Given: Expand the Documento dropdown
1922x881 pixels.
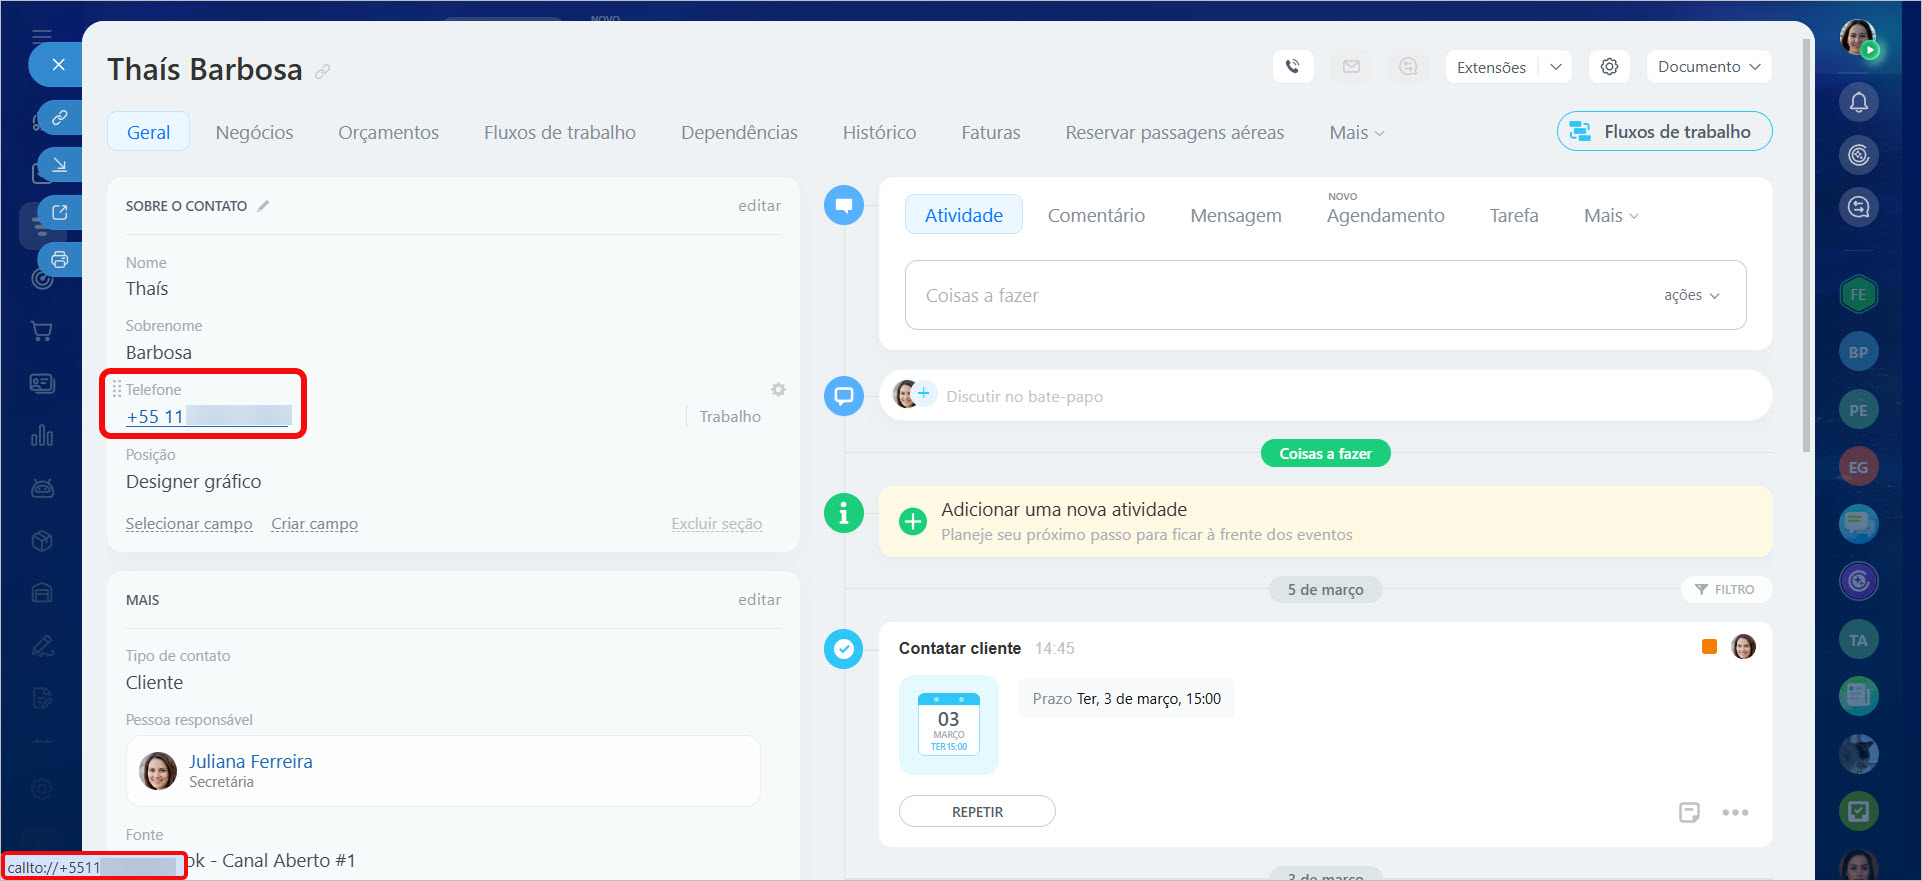Looking at the screenshot, I should pyautogui.click(x=1708, y=67).
